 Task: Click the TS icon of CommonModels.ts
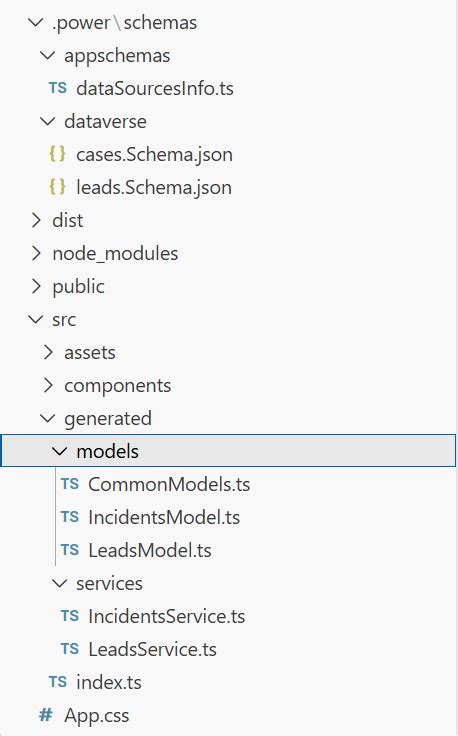pyautogui.click(x=69, y=484)
